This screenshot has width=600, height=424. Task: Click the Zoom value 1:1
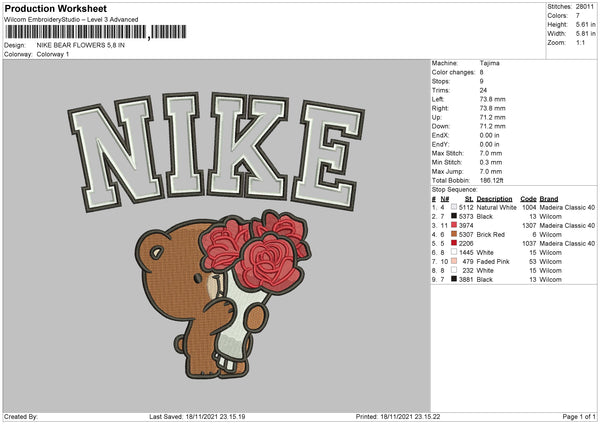(580, 42)
